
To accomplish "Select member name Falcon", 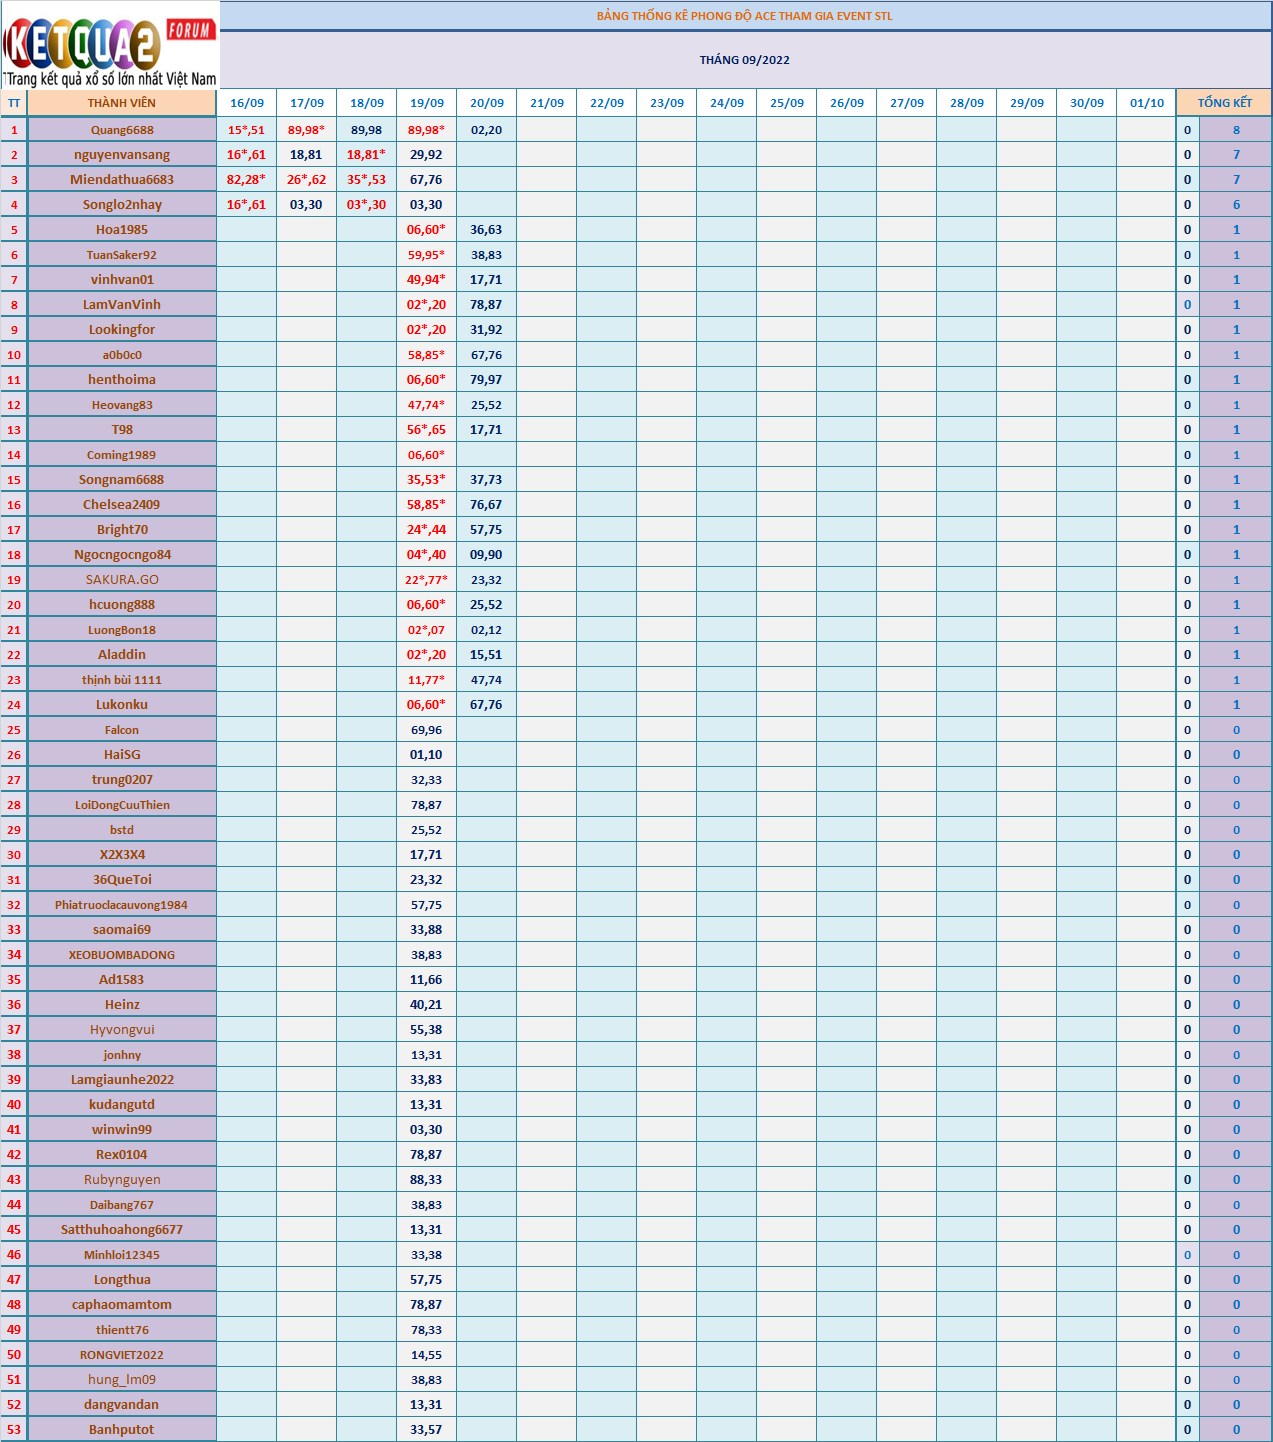I will (122, 730).
